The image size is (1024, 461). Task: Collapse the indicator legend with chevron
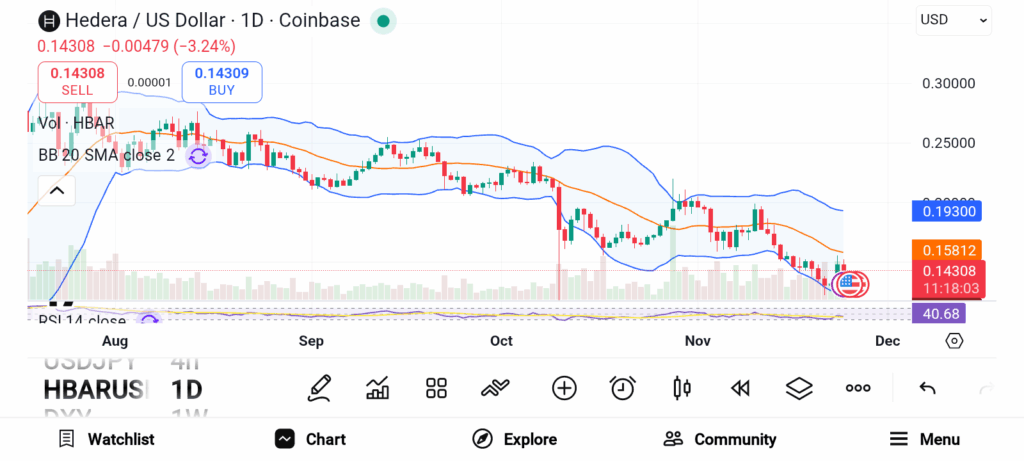click(57, 190)
